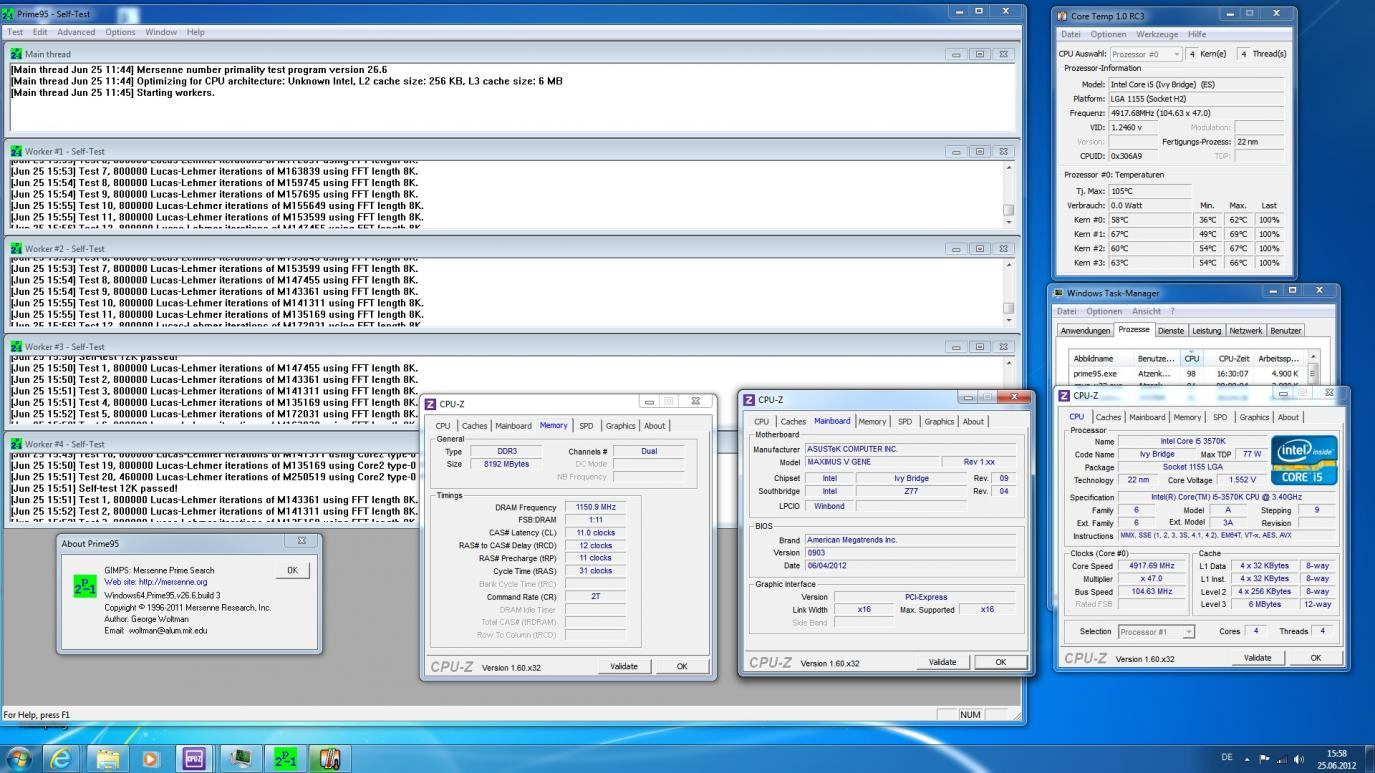Open SPD tab in CPU-Z Memory window
This screenshot has height=773, width=1375.
(586, 426)
